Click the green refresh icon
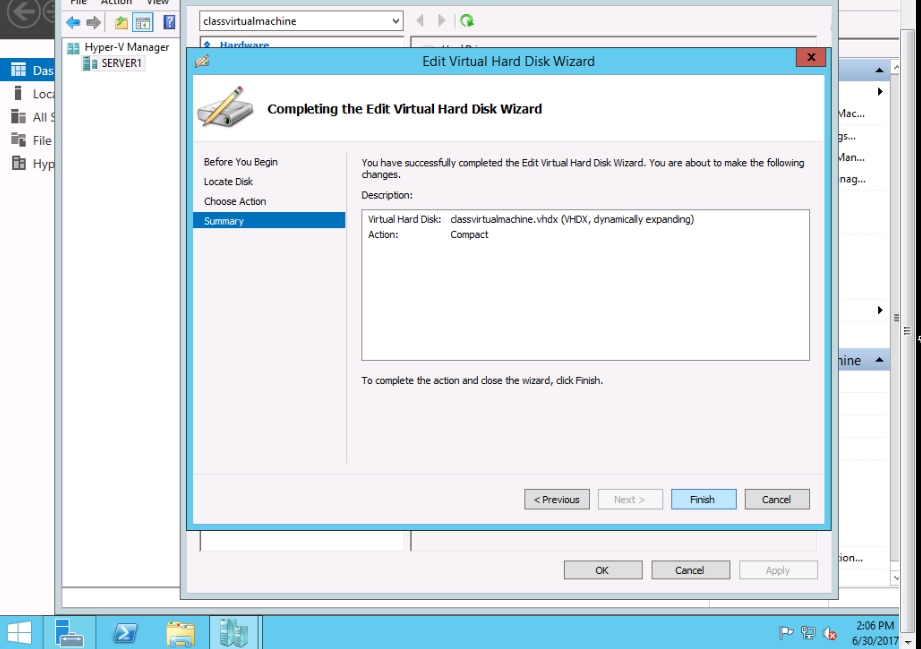The height and width of the screenshot is (649, 921). point(467,21)
